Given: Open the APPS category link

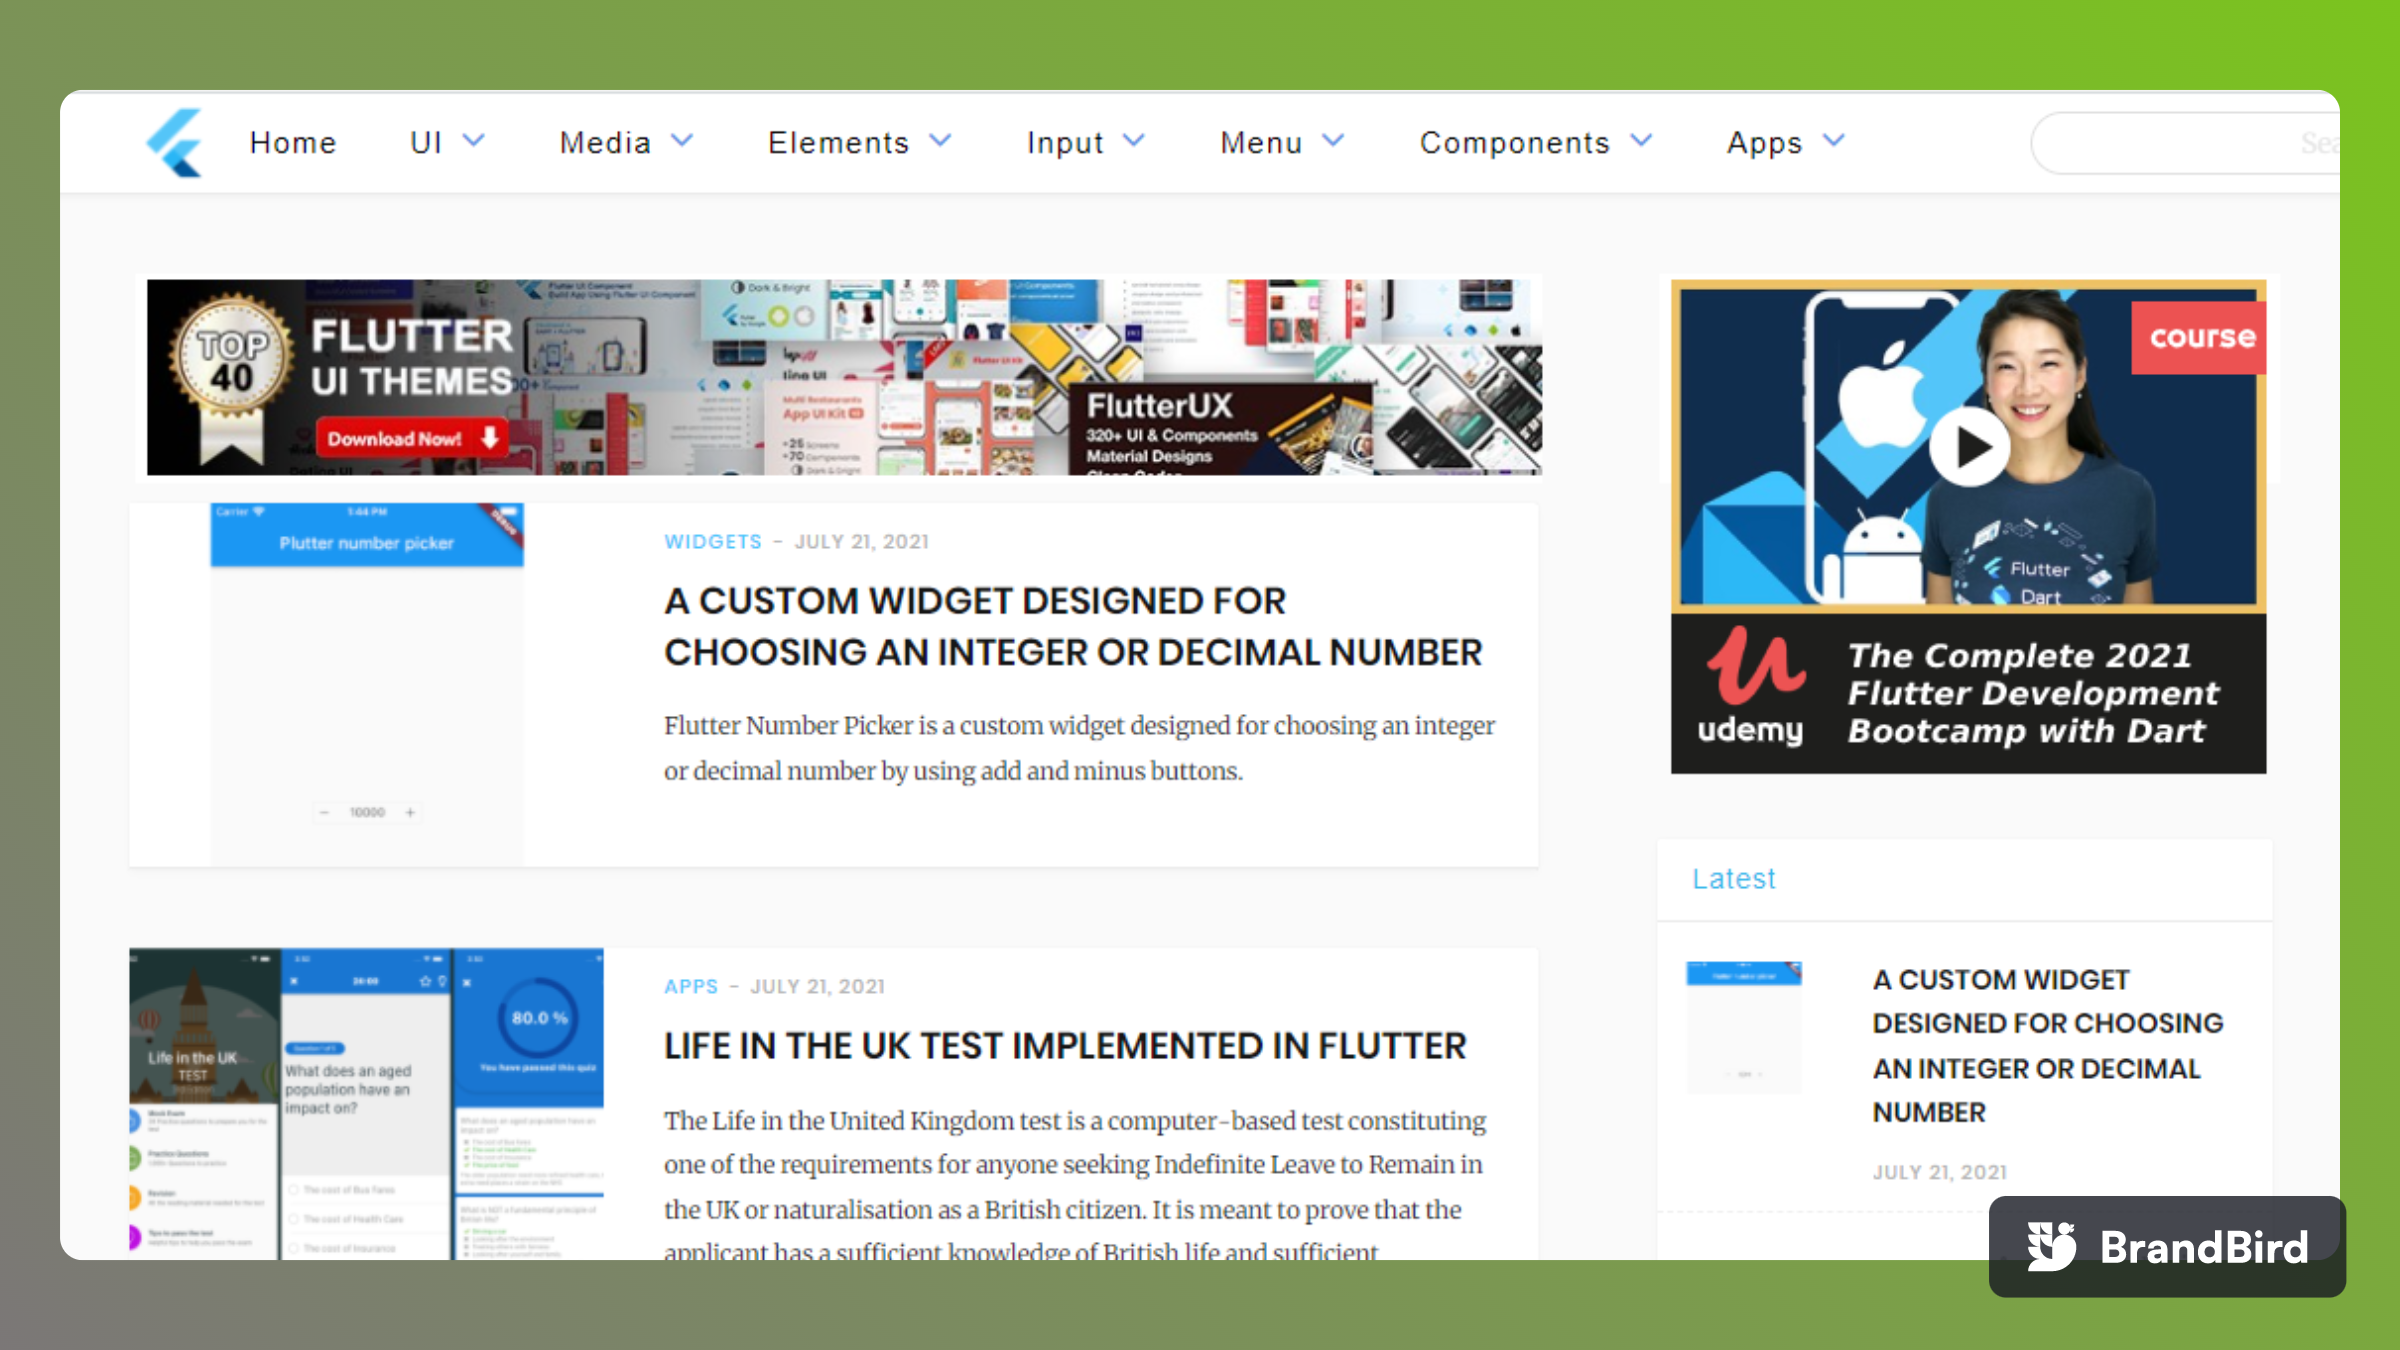Looking at the screenshot, I should (691, 986).
